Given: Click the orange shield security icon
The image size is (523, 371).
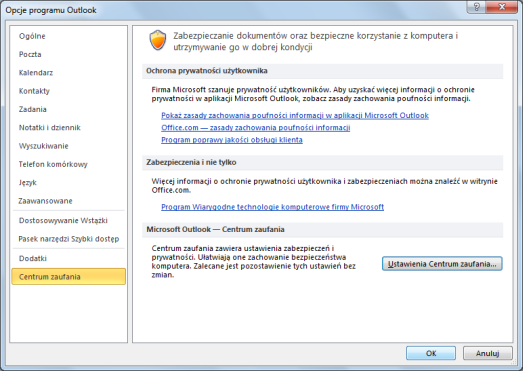Looking at the screenshot, I should (158, 40).
